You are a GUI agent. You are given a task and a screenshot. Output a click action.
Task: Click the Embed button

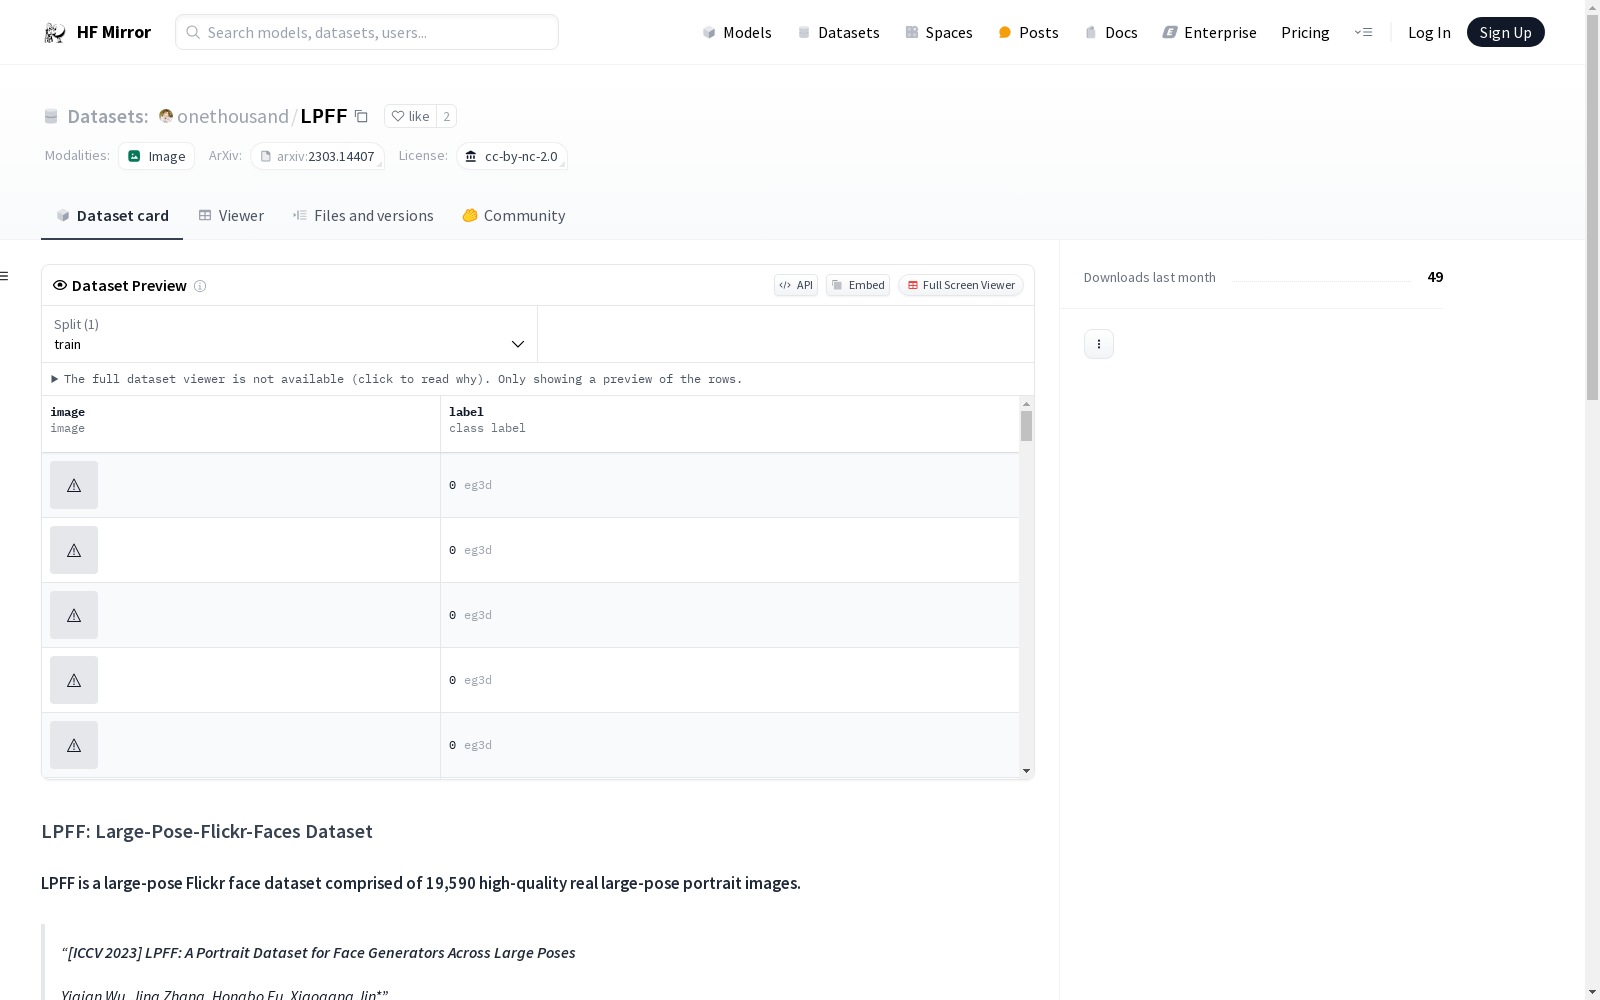[858, 285]
